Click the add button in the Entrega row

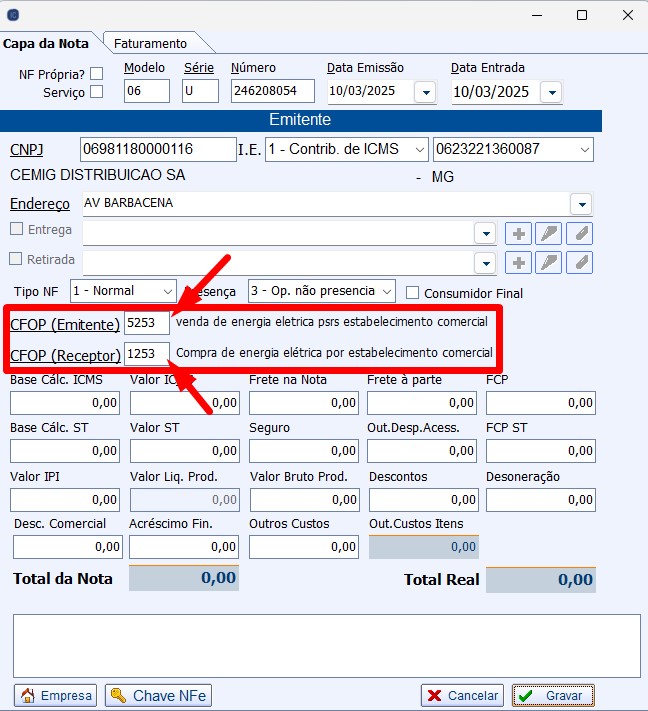point(519,234)
